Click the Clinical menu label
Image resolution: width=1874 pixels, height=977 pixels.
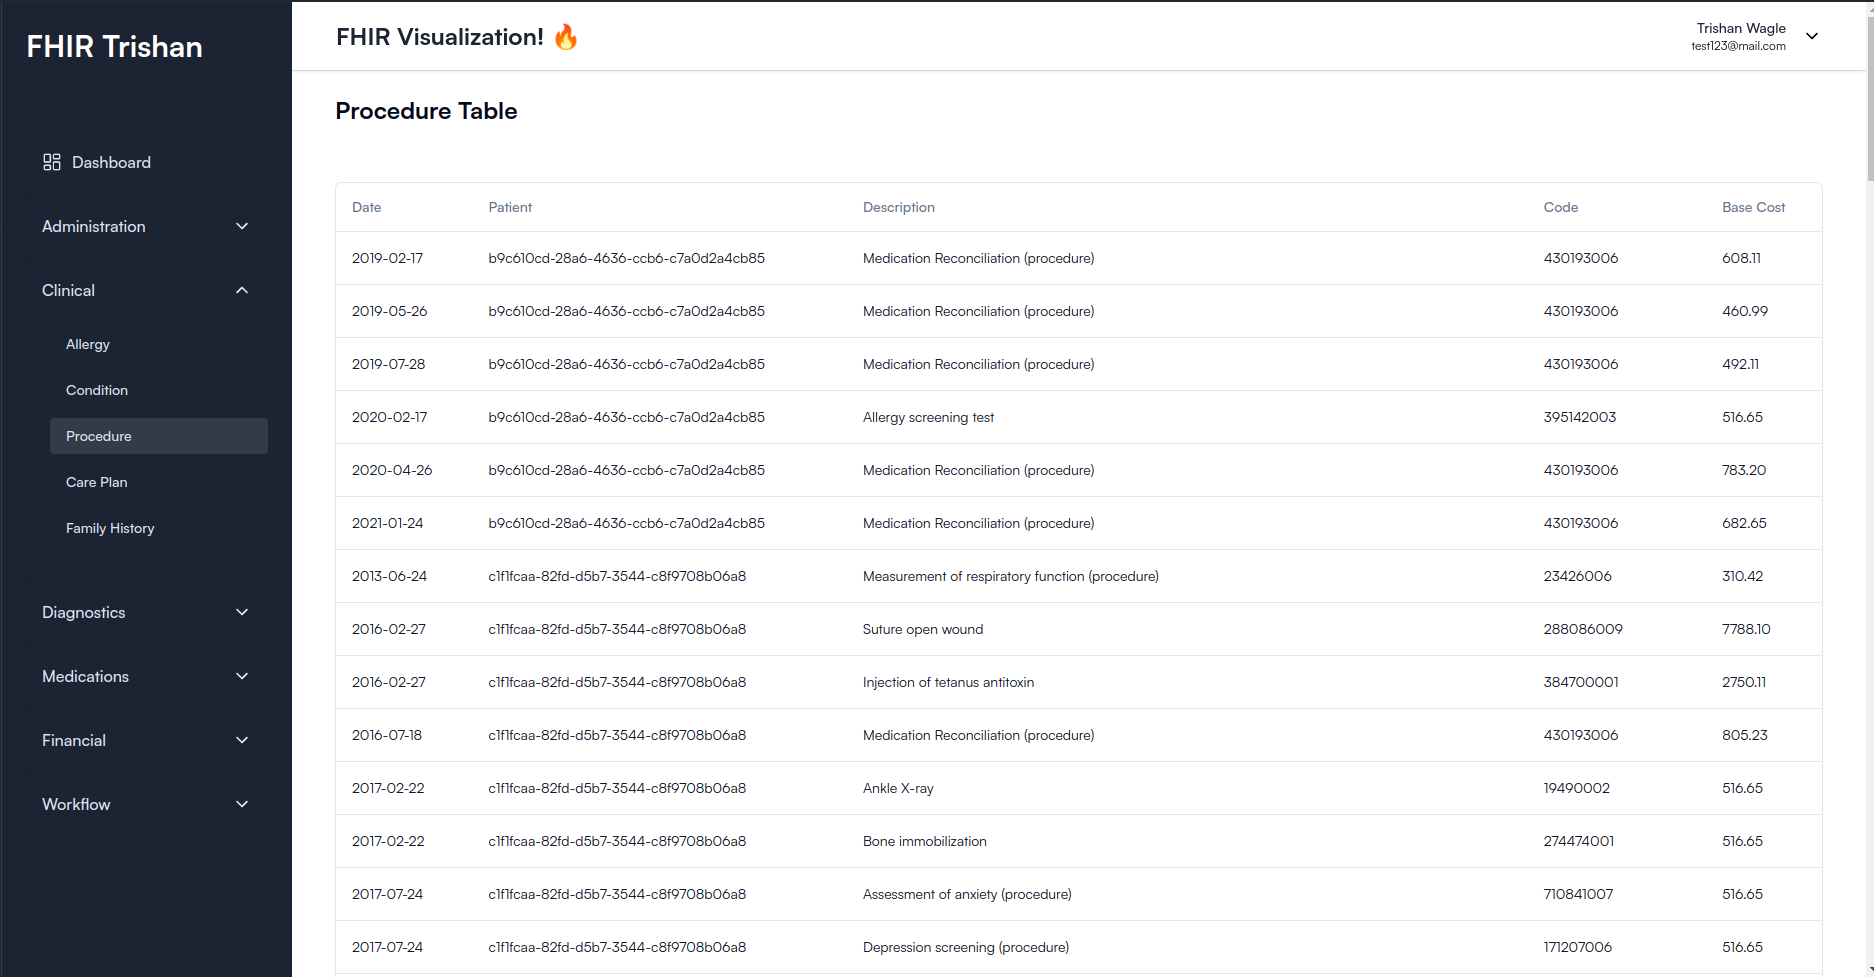(68, 290)
